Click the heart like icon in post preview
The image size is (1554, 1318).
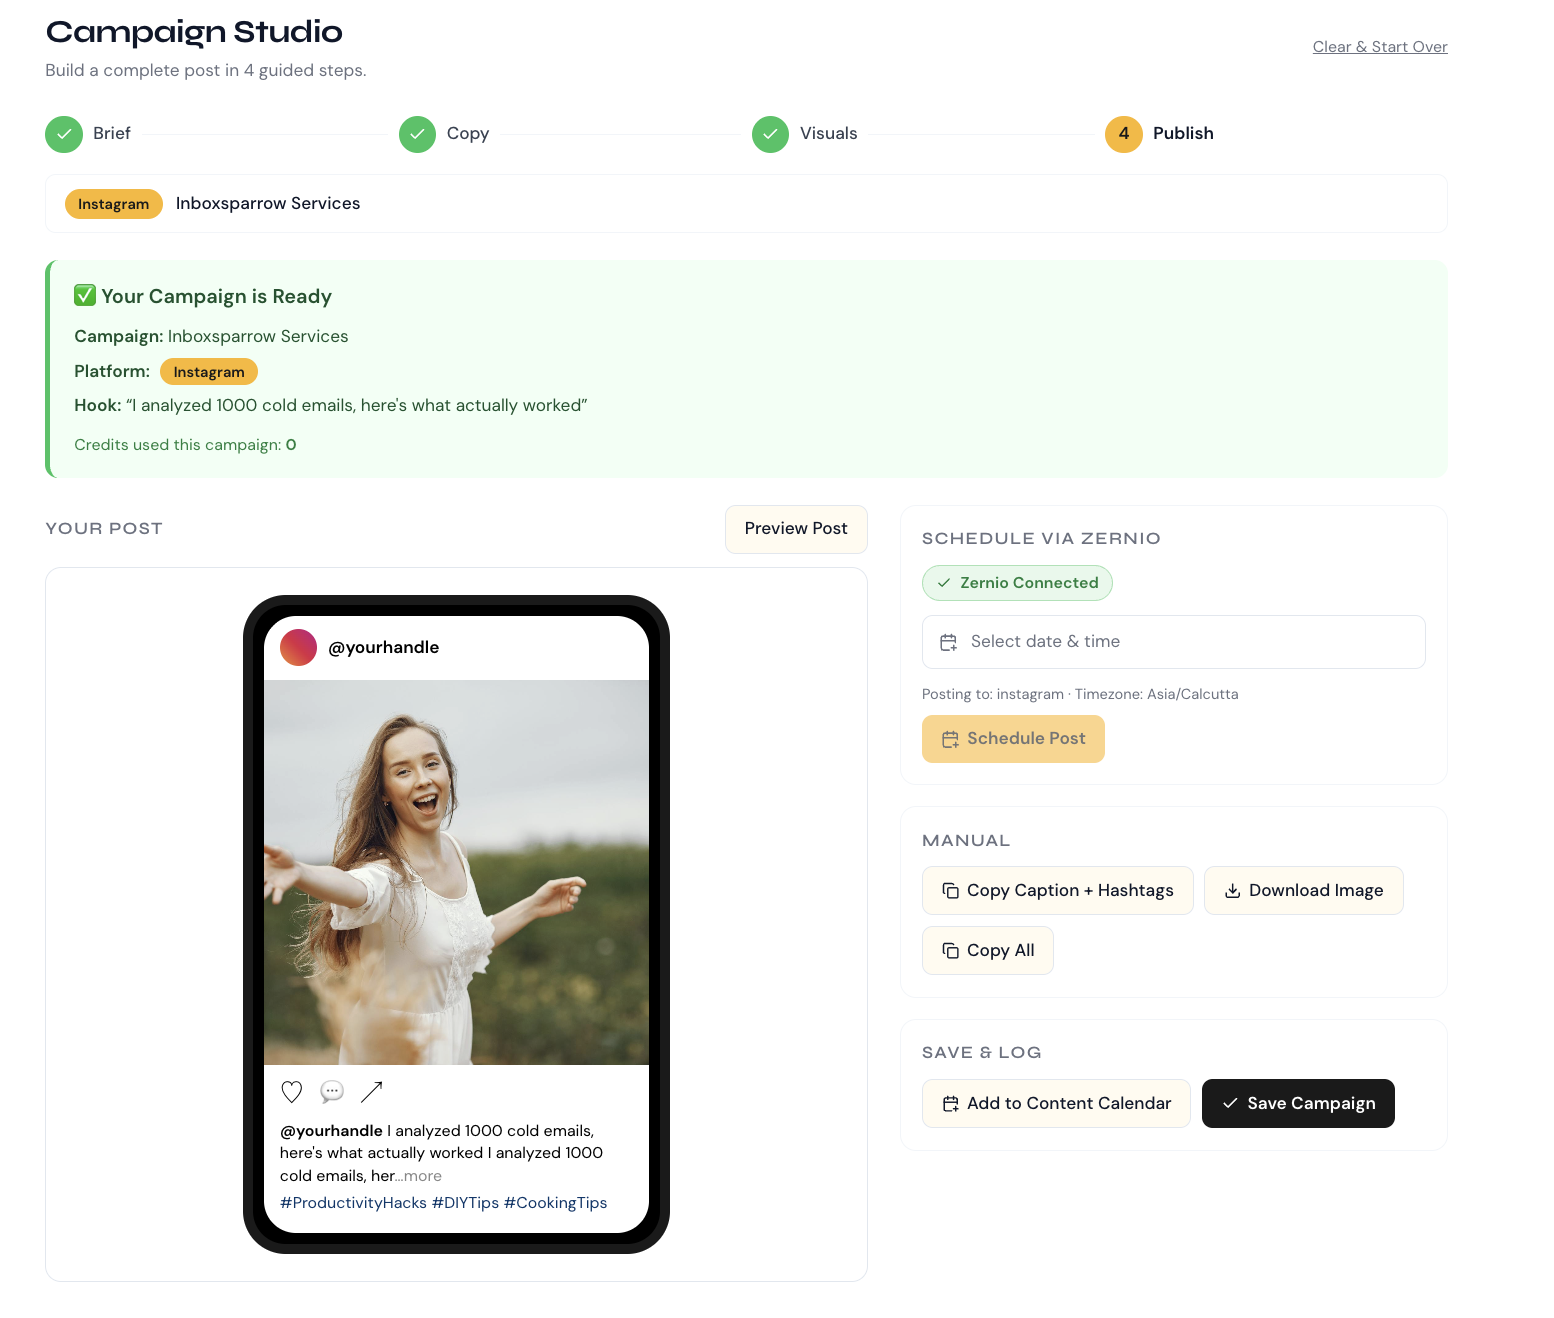click(292, 1092)
